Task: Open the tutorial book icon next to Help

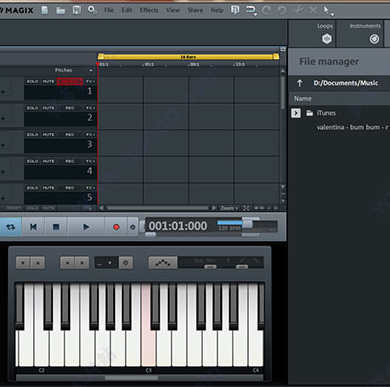Action: (235, 10)
